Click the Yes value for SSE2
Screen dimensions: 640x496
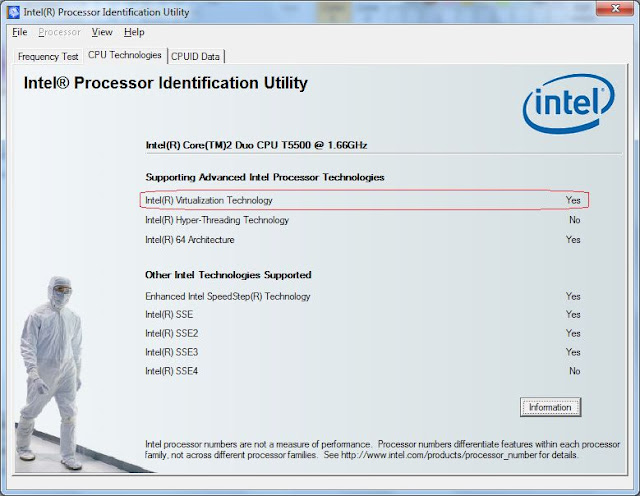[x=573, y=333]
